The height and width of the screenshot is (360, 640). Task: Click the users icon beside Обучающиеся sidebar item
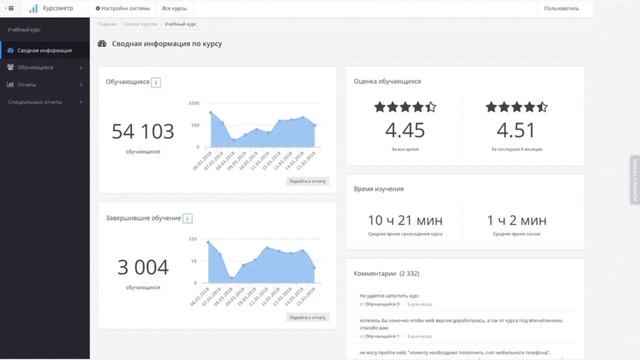tap(11, 67)
